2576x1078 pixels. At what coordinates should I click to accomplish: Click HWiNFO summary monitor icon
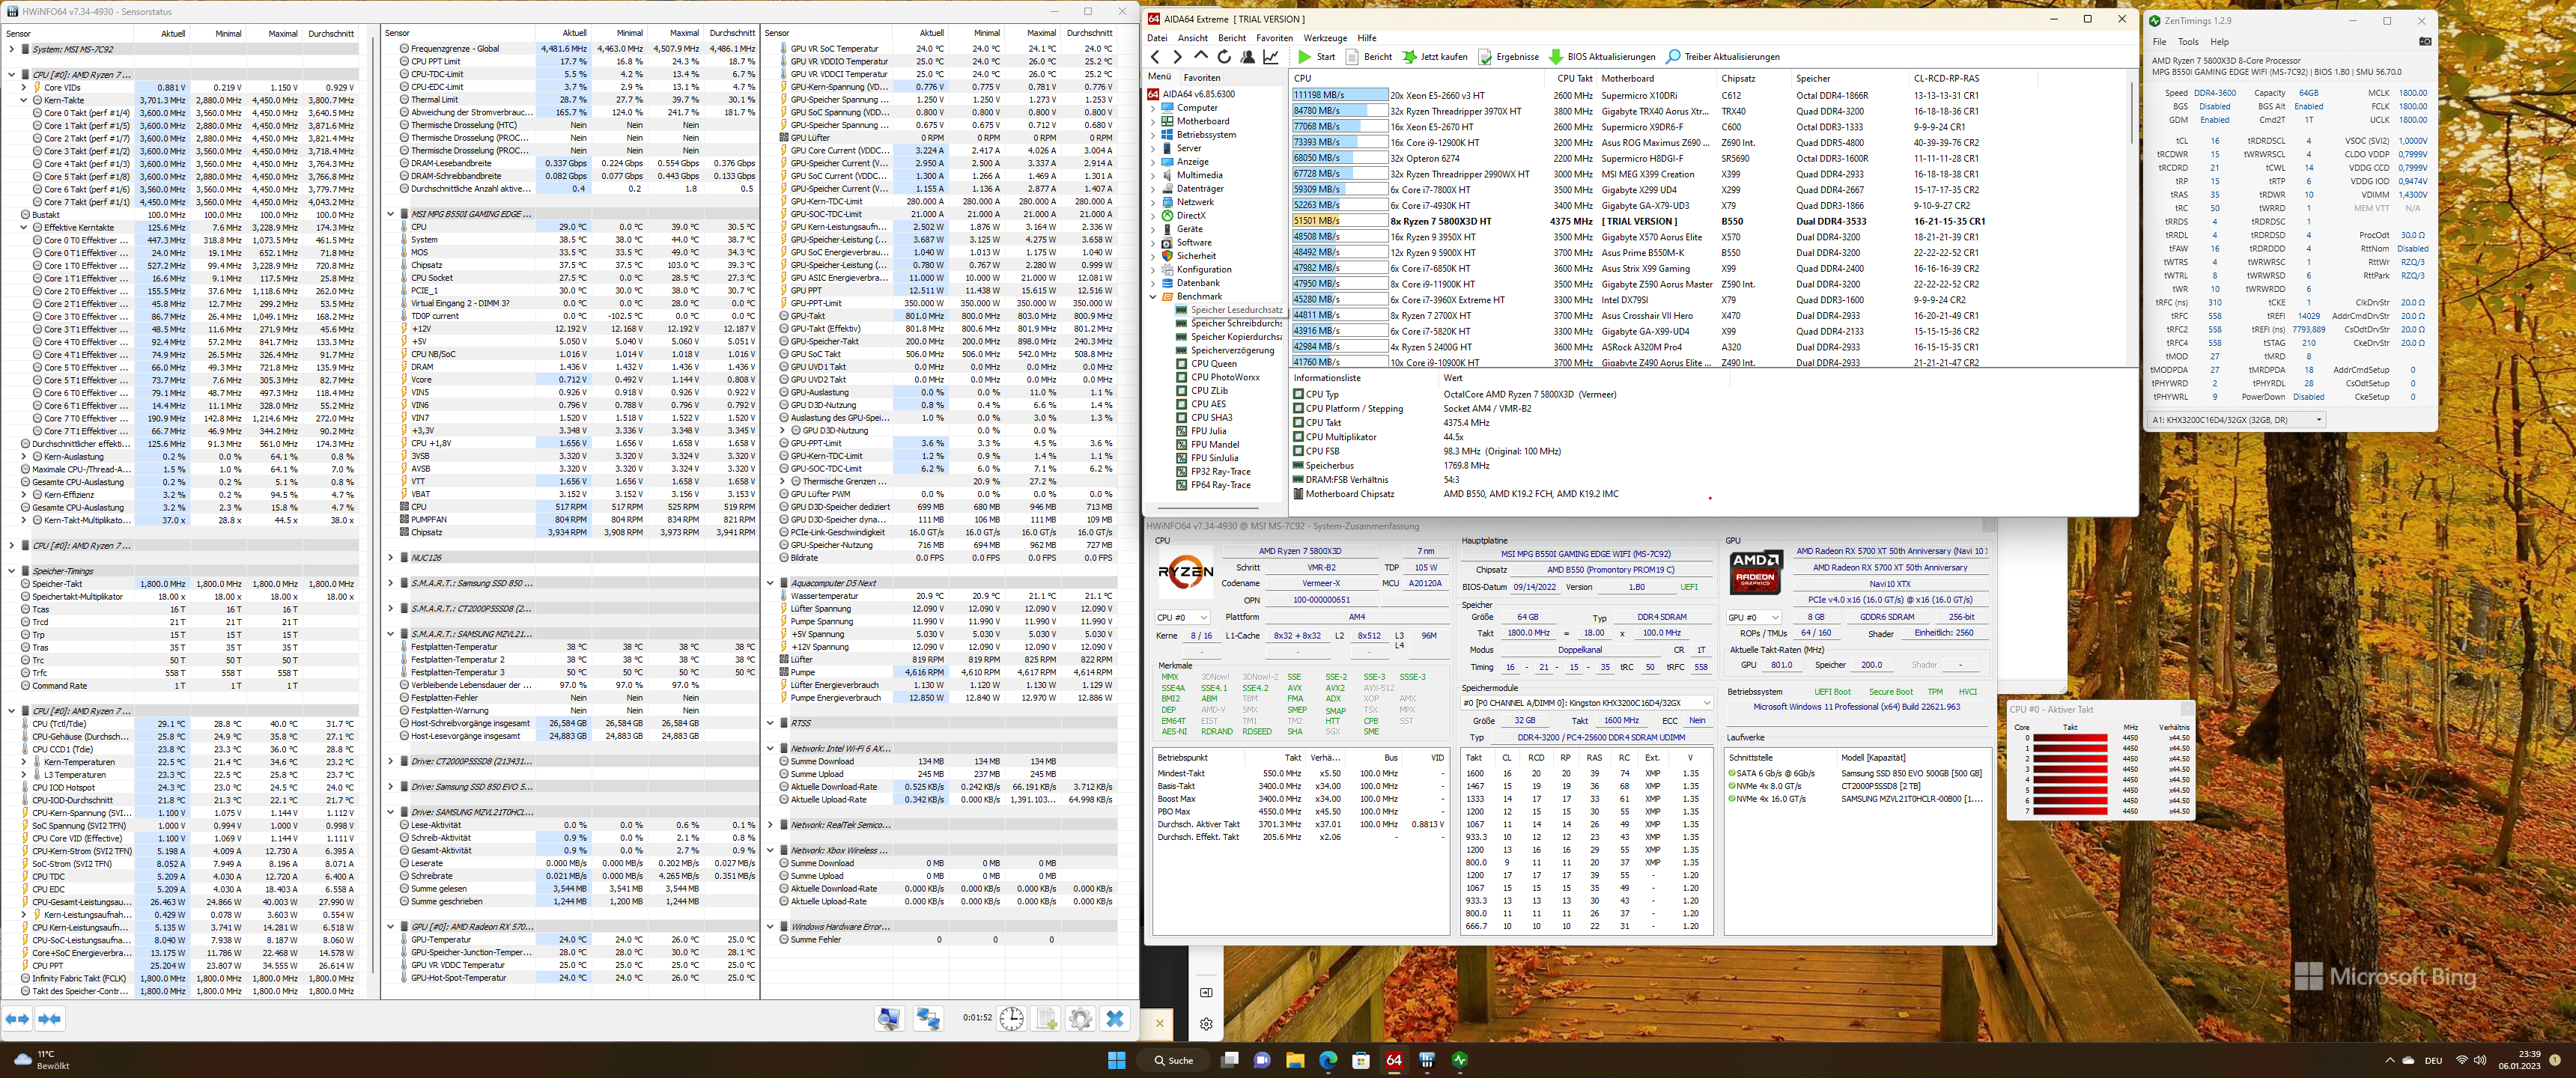tap(889, 1019)
